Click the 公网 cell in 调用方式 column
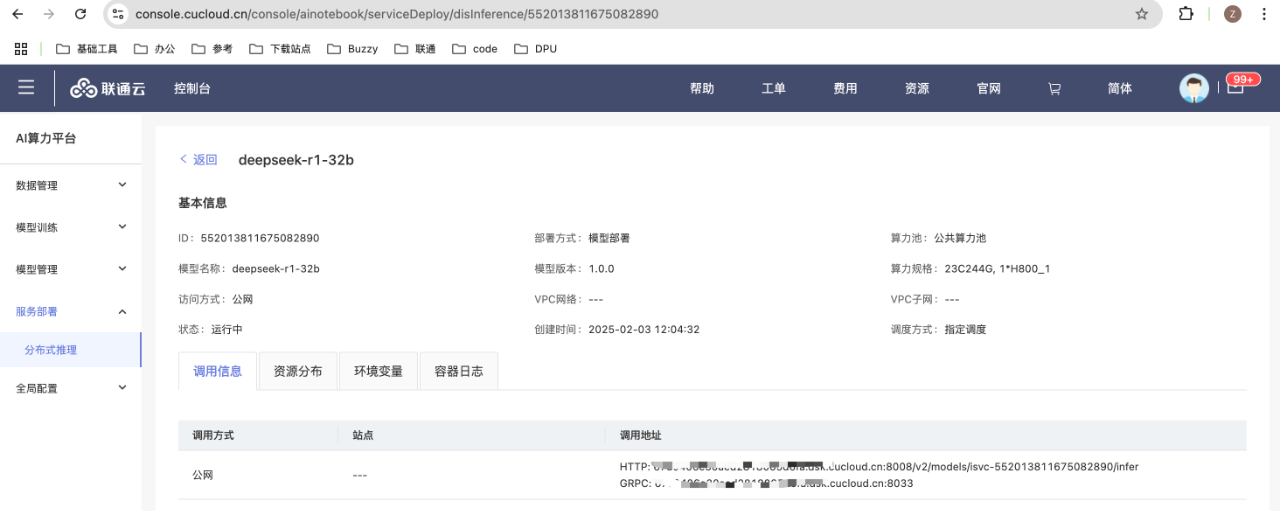 [203, 475]
